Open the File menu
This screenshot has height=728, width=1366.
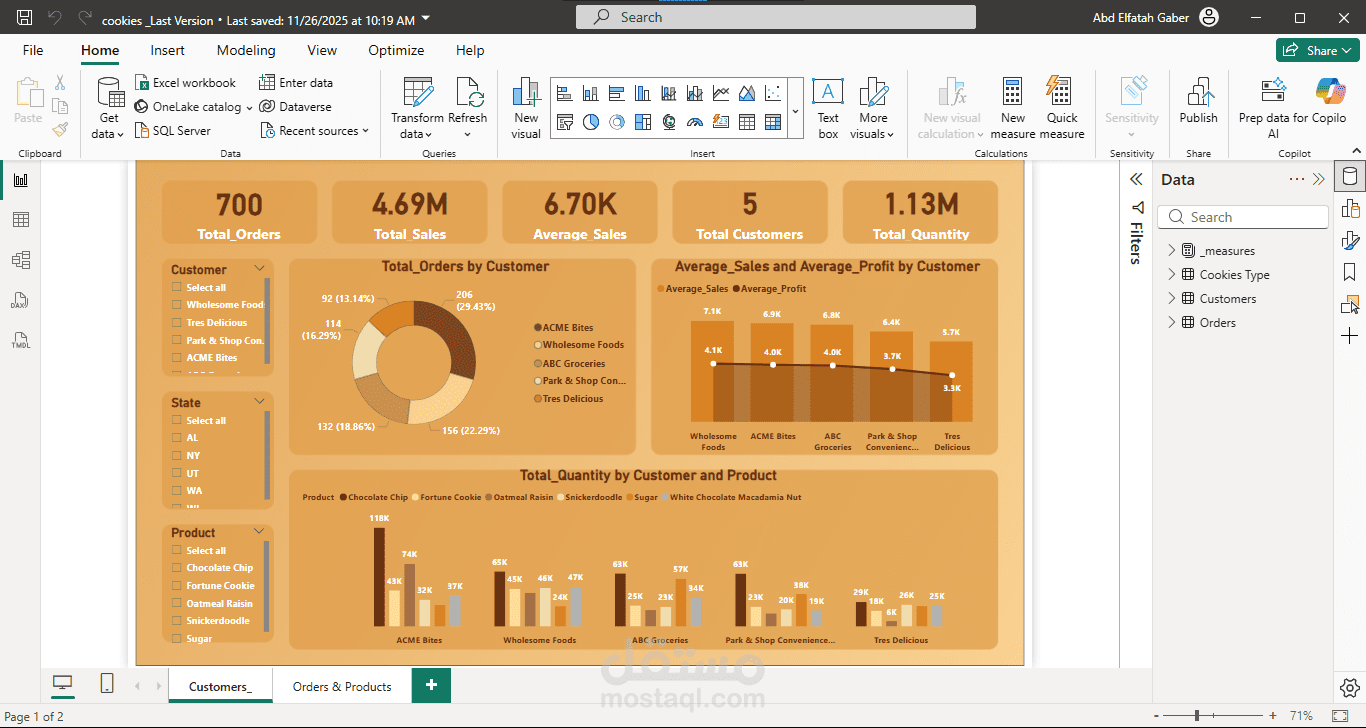(x=33, y=50)
